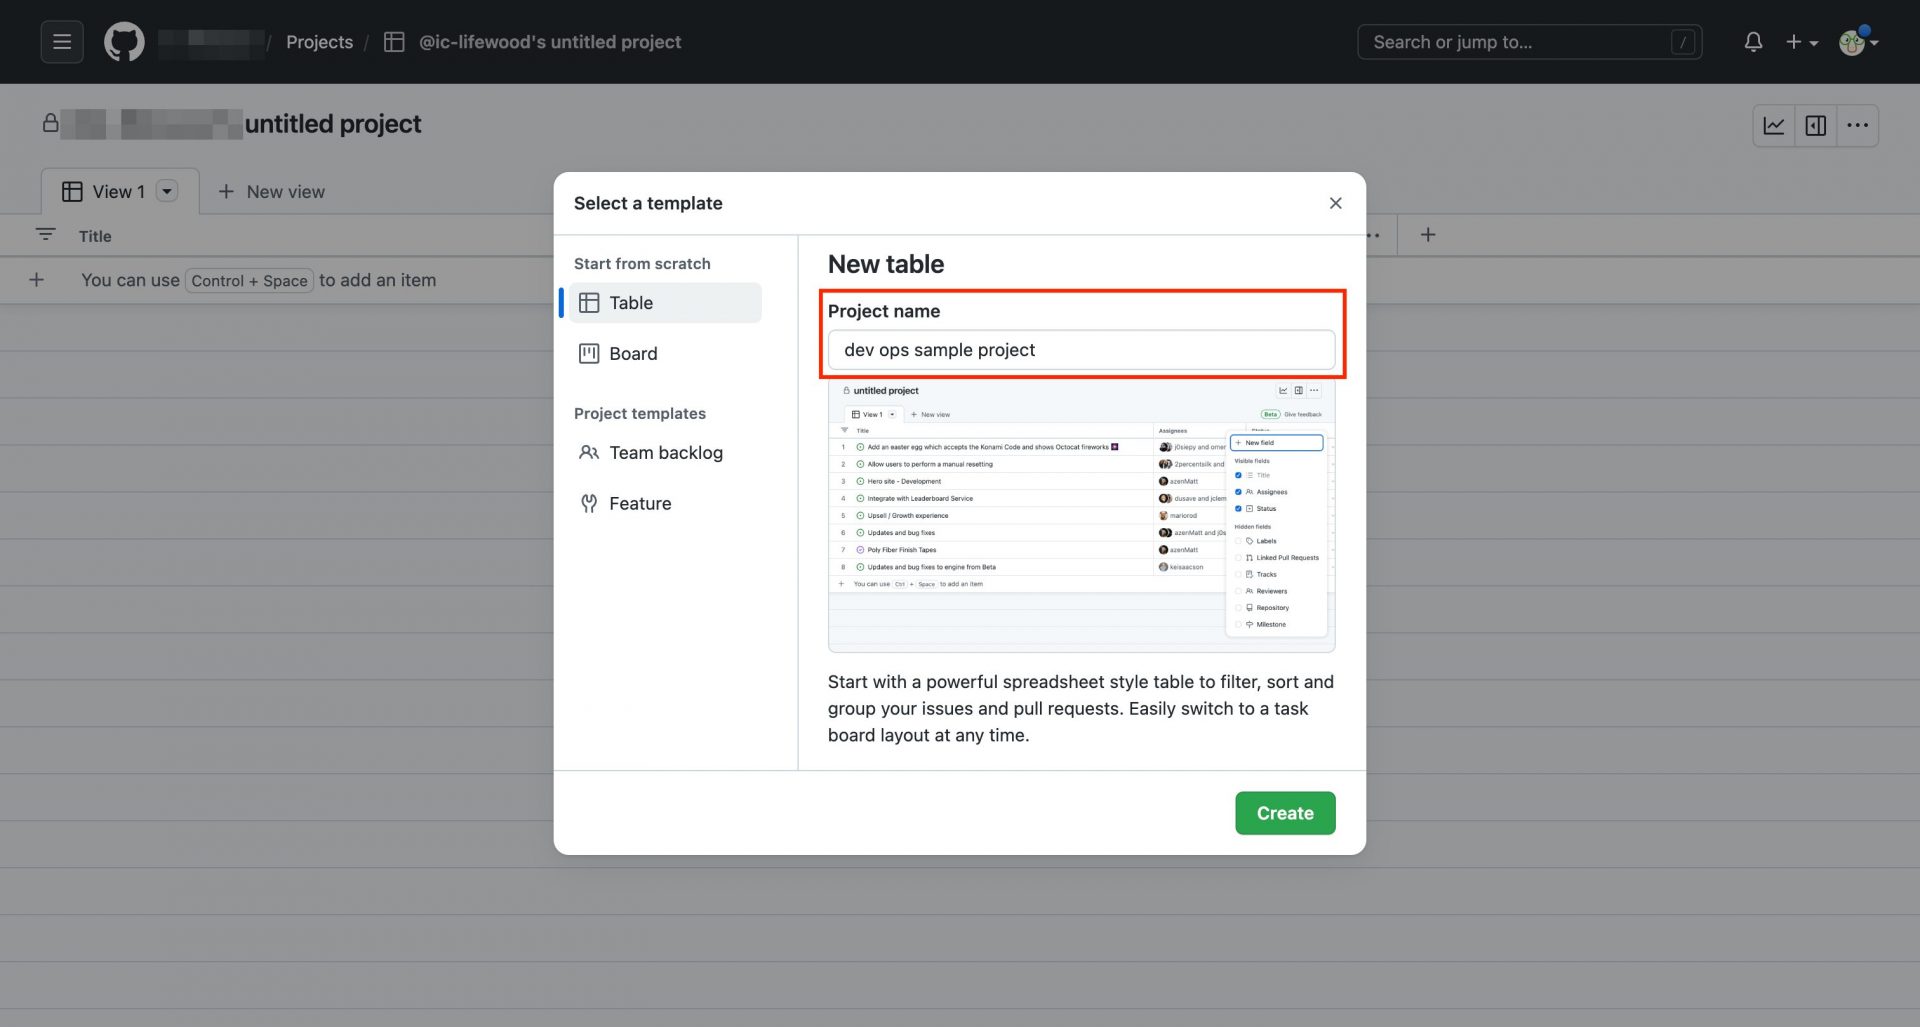Open the user avatar menu
The image size is (1920, 1027).
tap(1857, 42)
